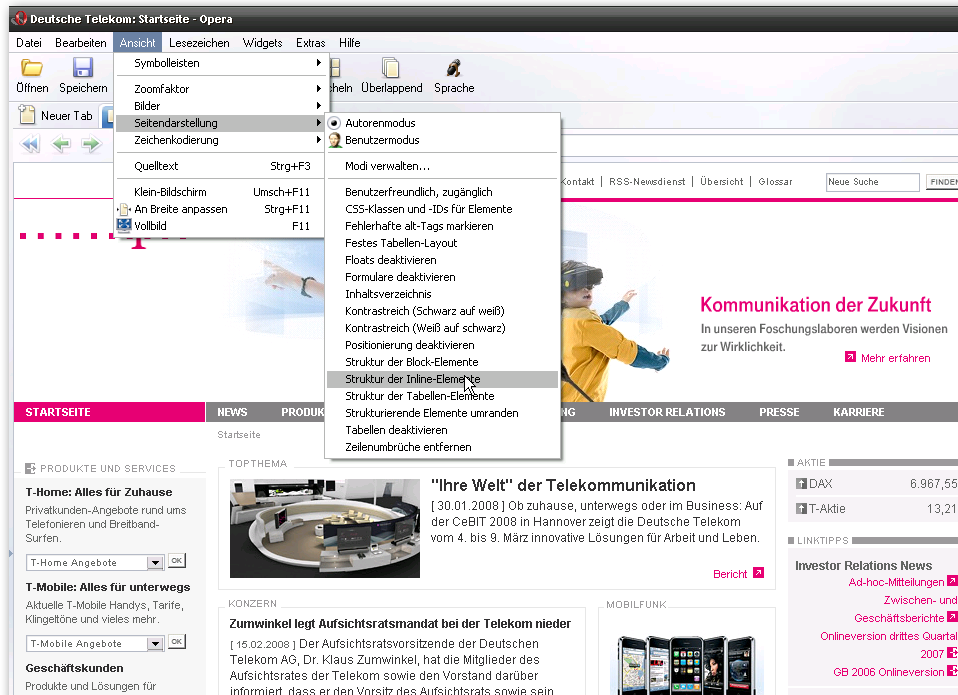
Task: Open the Lesezeichen menu
Action: coord(199,43)
